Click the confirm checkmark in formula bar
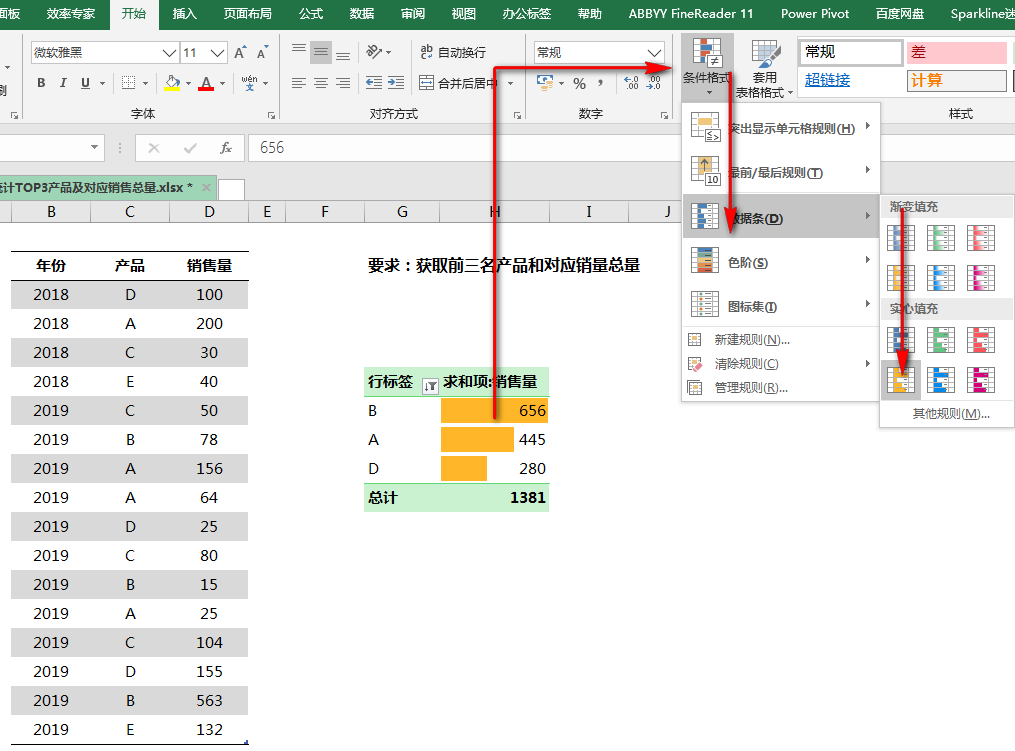Screen dimensions: 1015x751 (190, 148)
